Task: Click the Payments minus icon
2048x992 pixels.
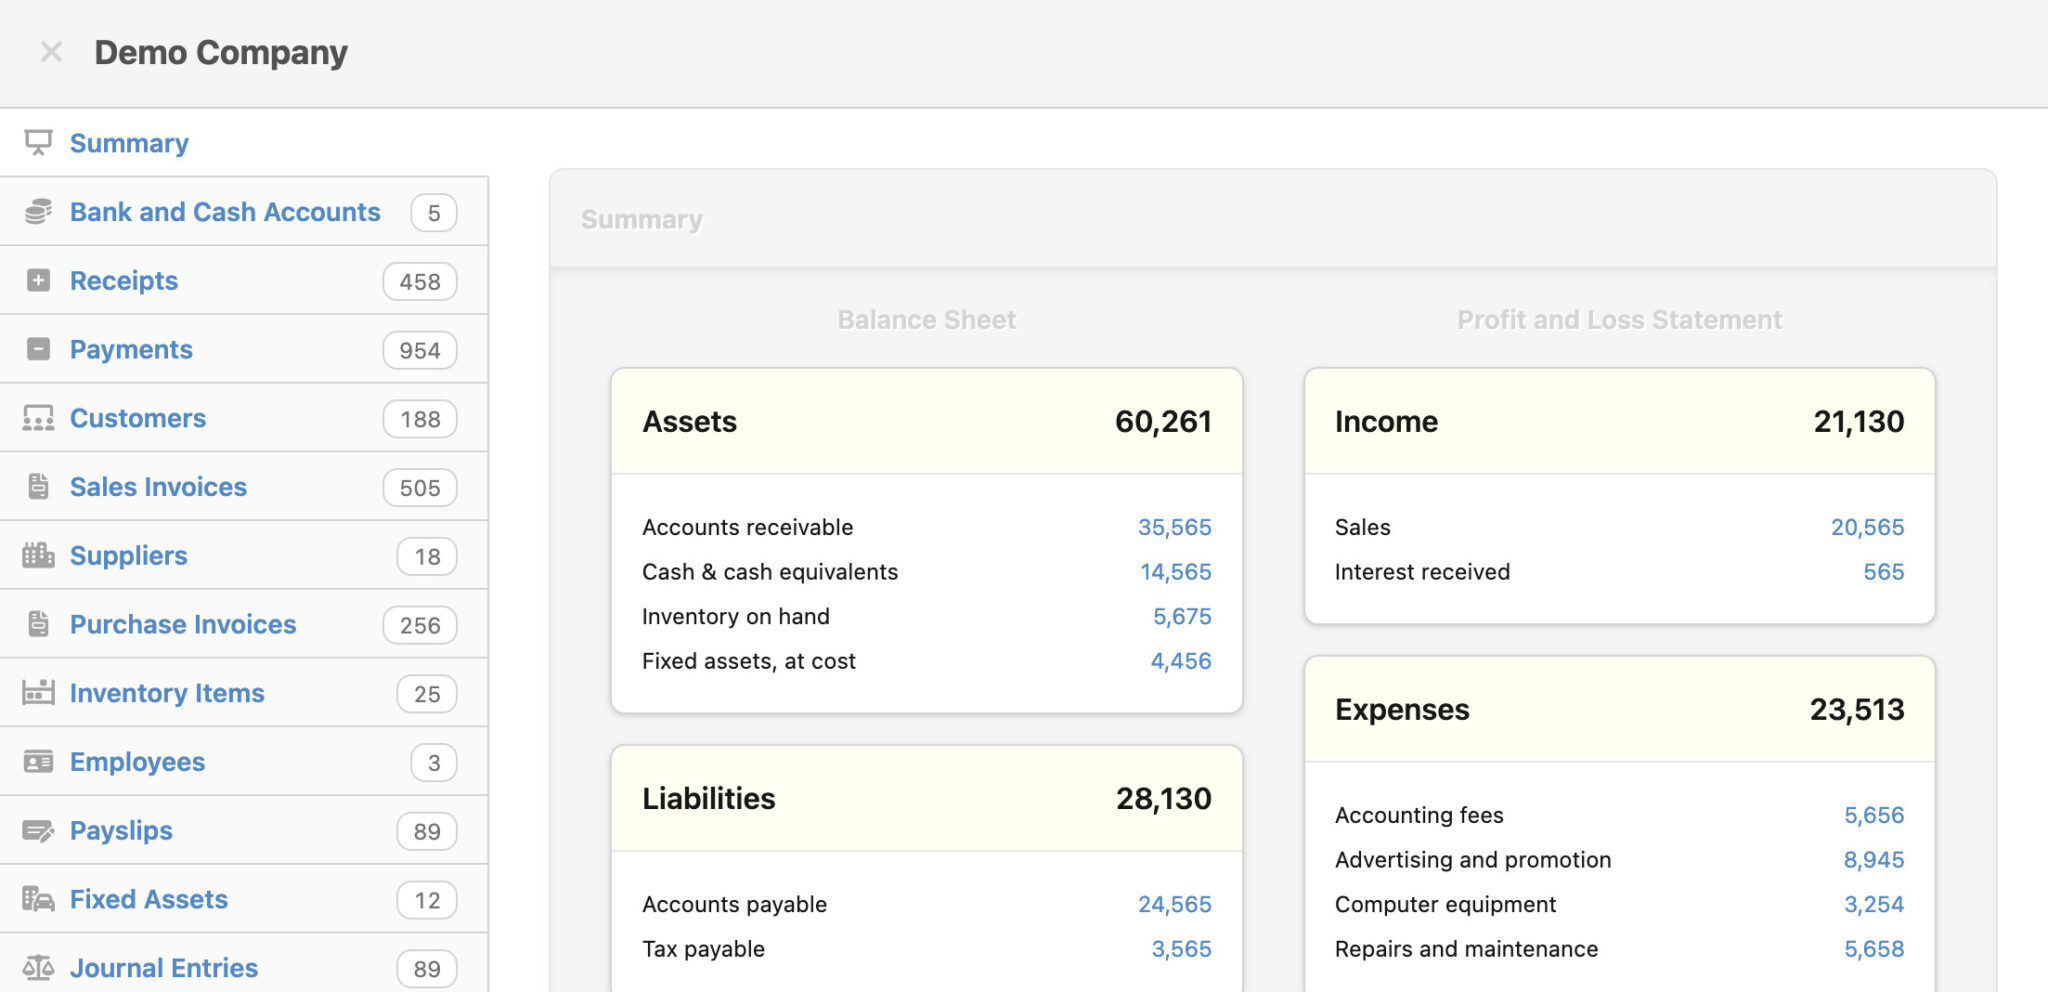Action: click(x=38, y=349)
